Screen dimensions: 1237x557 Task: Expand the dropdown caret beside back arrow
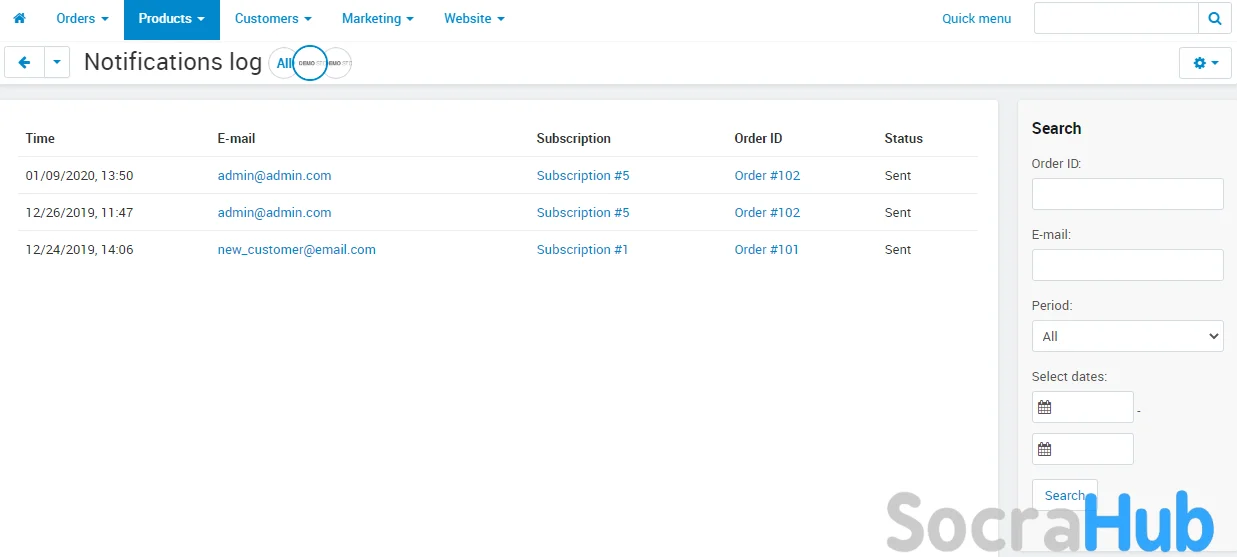pyautogui.click(x=57, y=62)
